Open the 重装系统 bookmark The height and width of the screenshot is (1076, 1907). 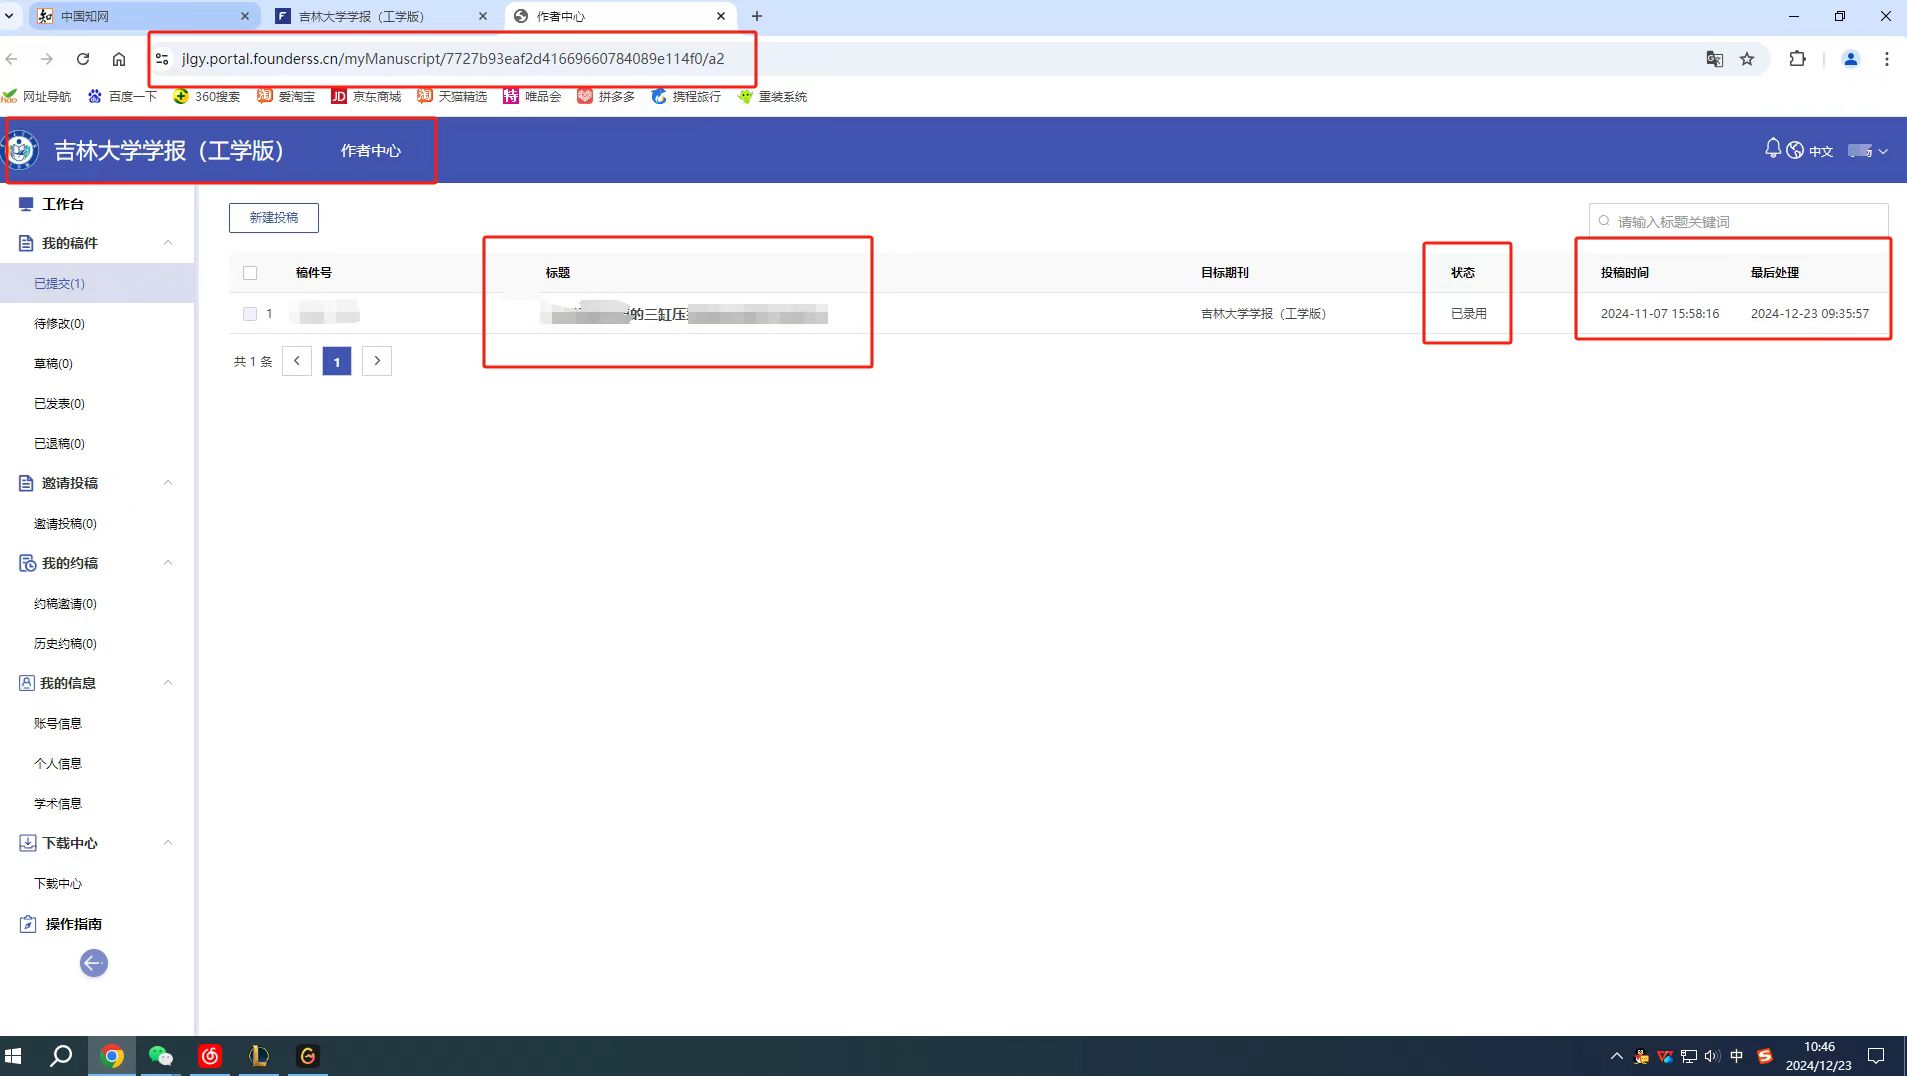point(772,96)
